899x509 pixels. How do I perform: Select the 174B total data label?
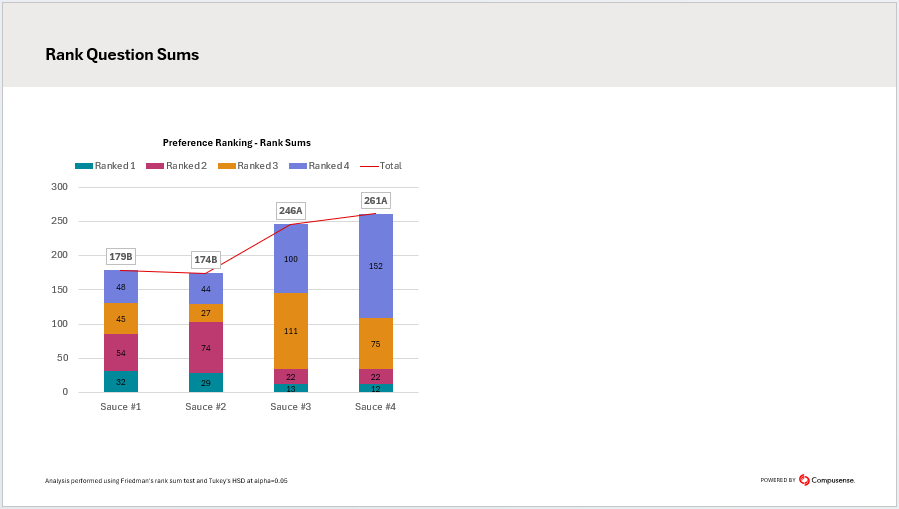click(x=206, y=260)
